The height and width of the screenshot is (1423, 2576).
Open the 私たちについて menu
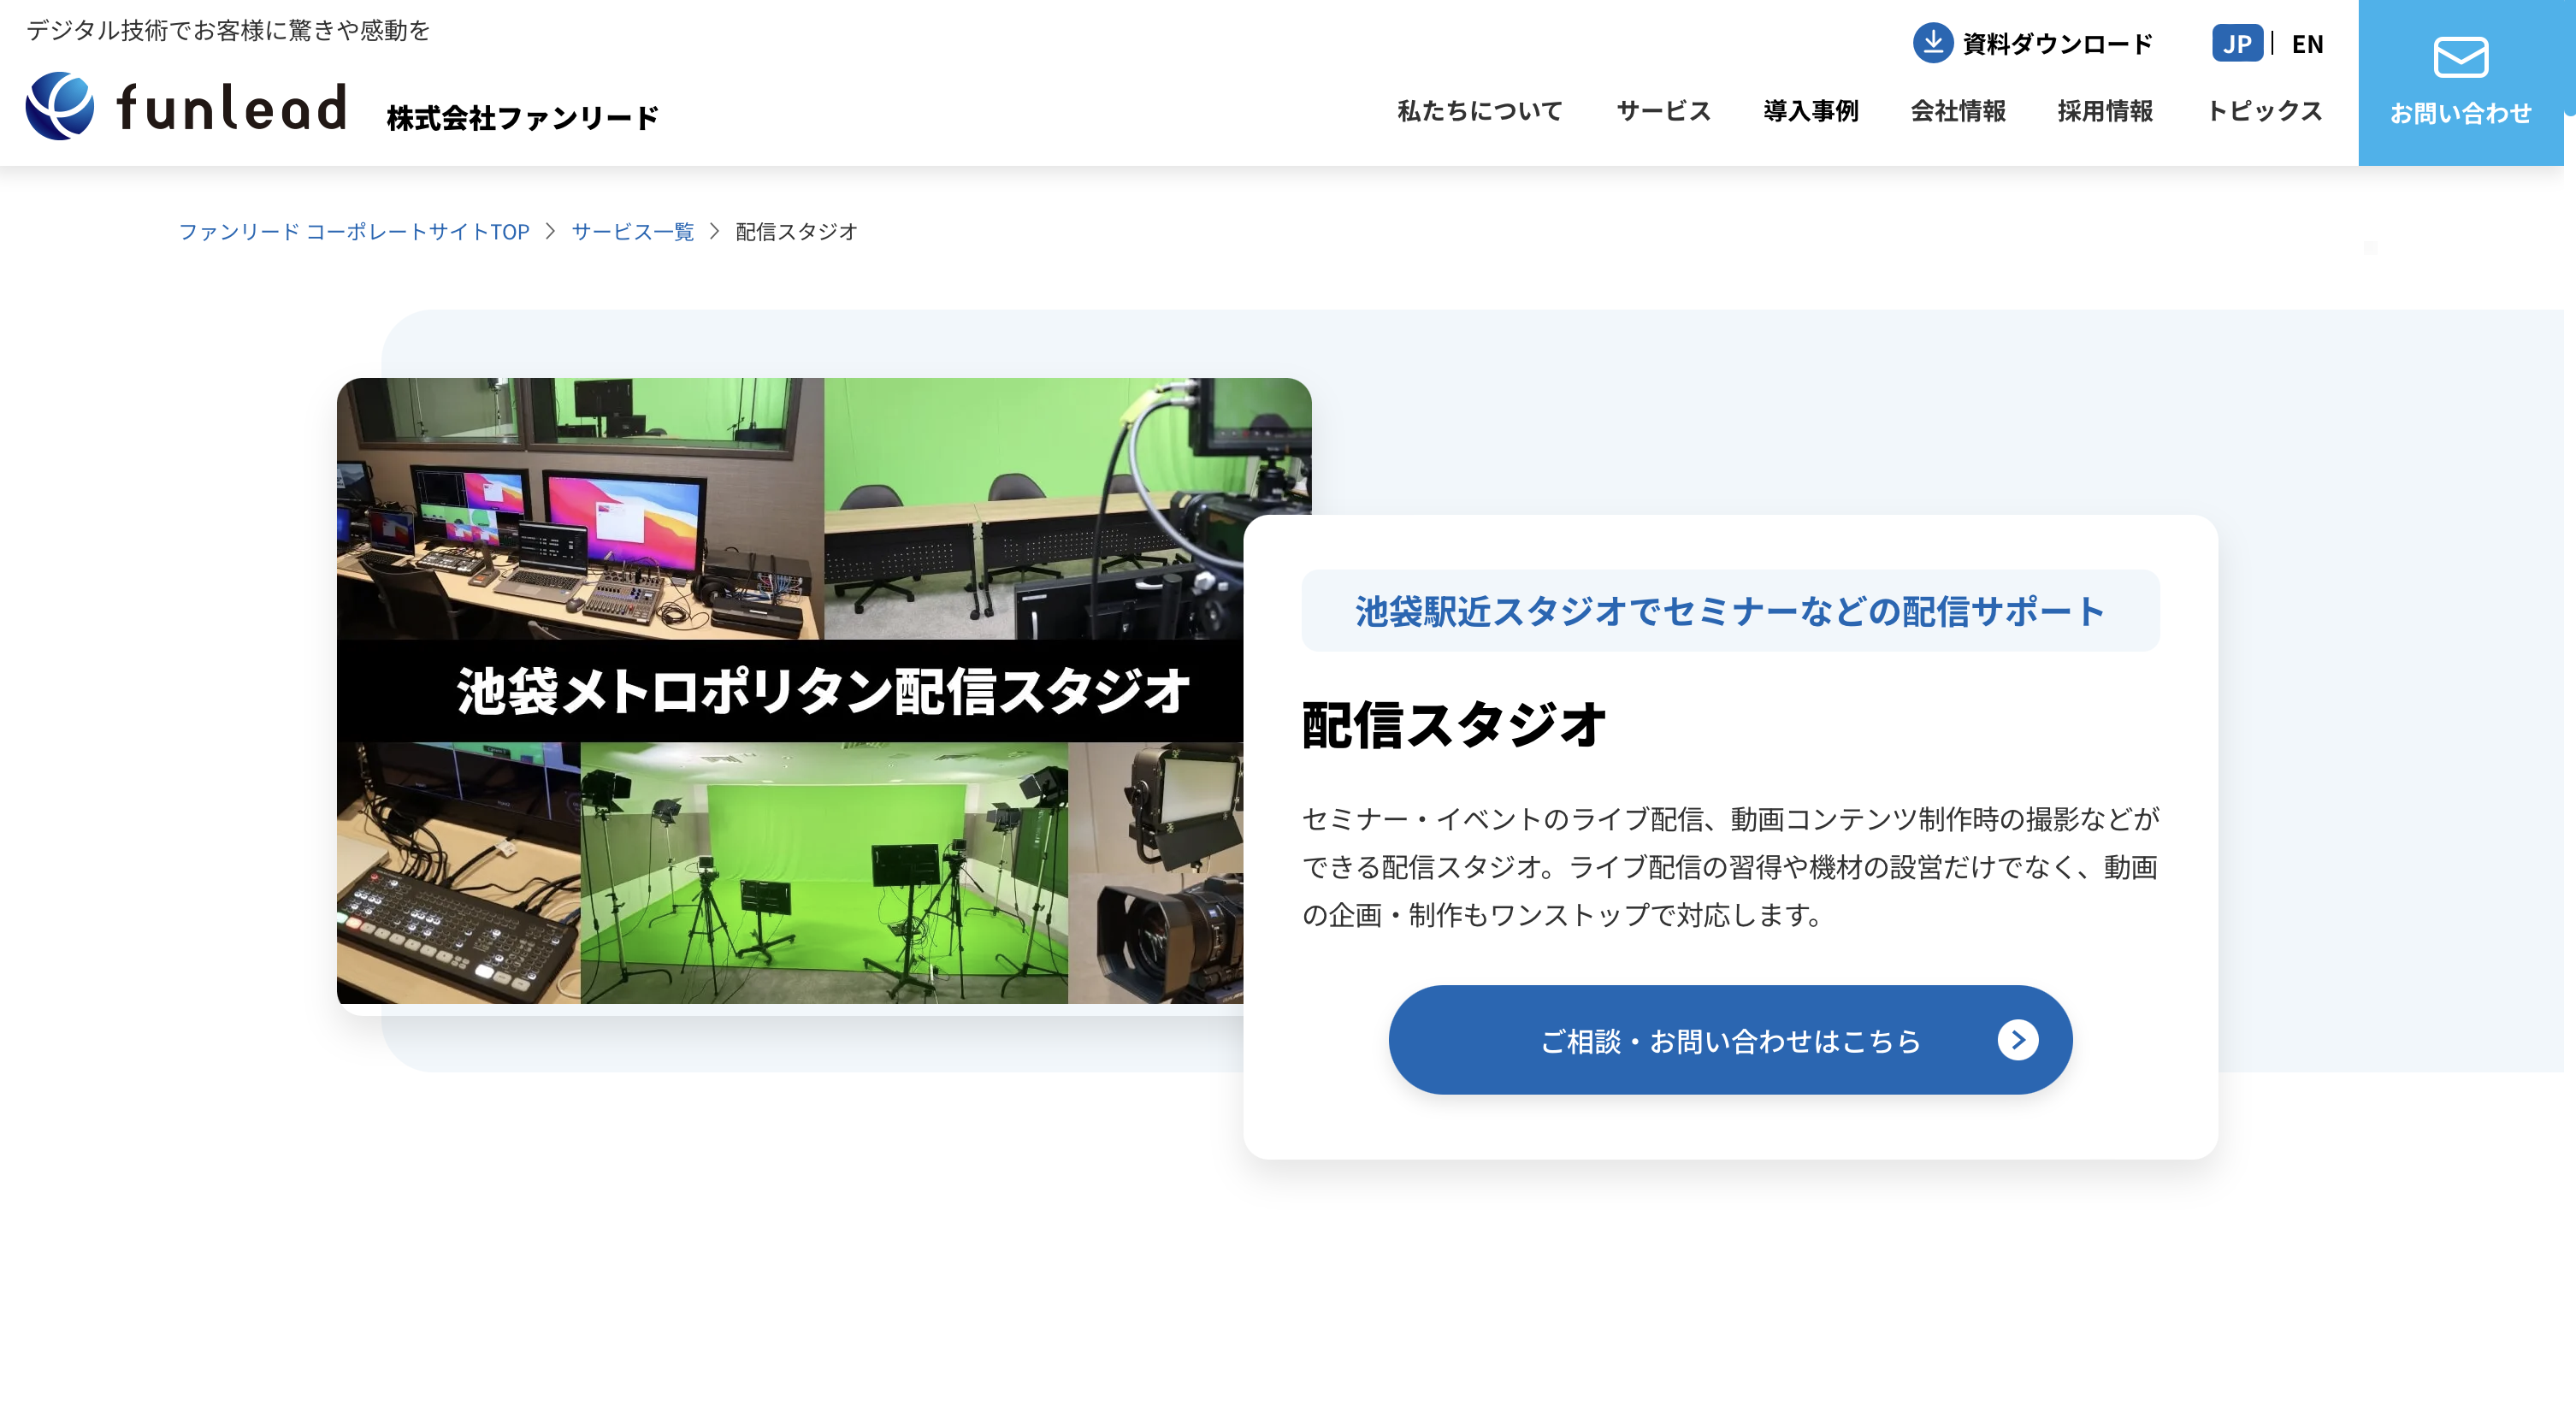tap(1479, 111)
